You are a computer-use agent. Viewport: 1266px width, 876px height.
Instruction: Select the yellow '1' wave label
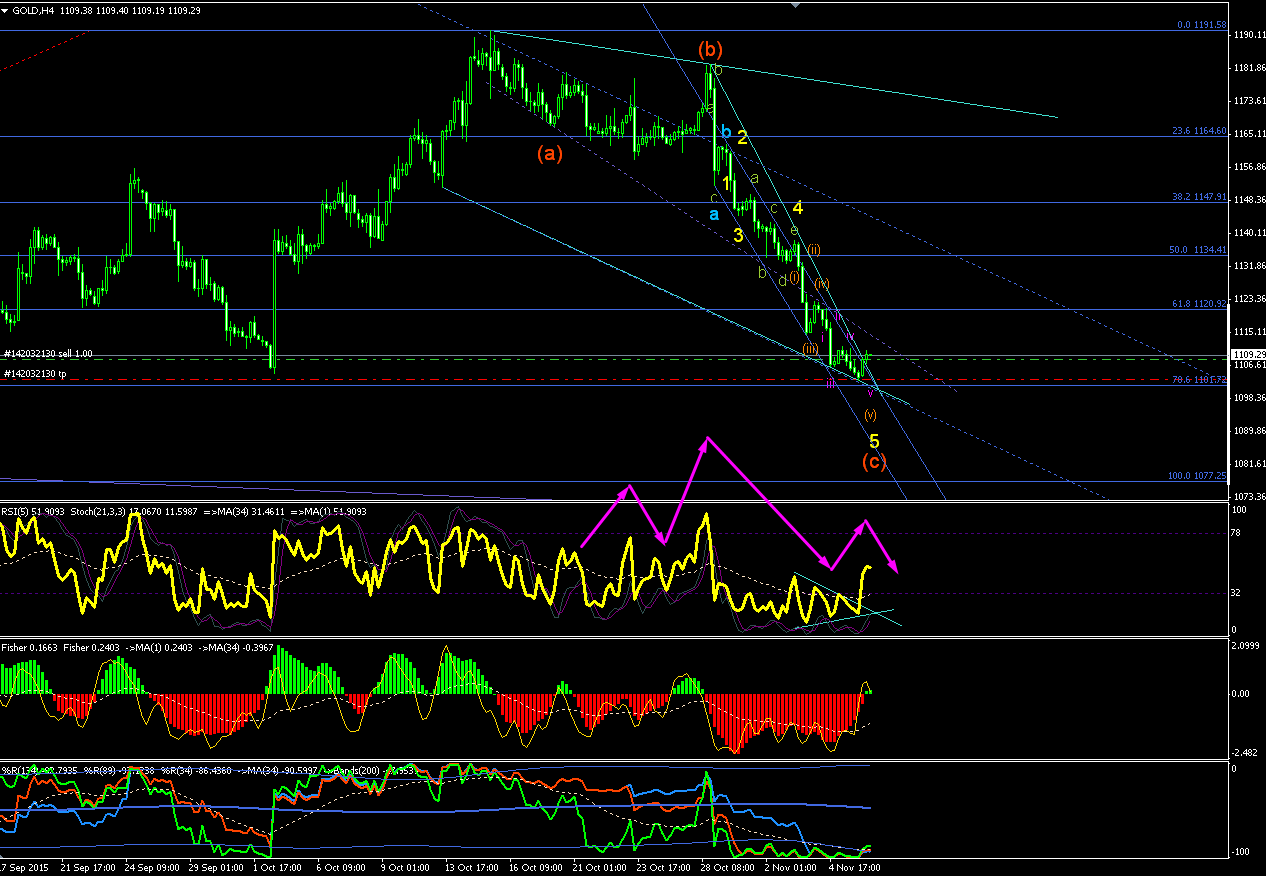pos(727,183)
